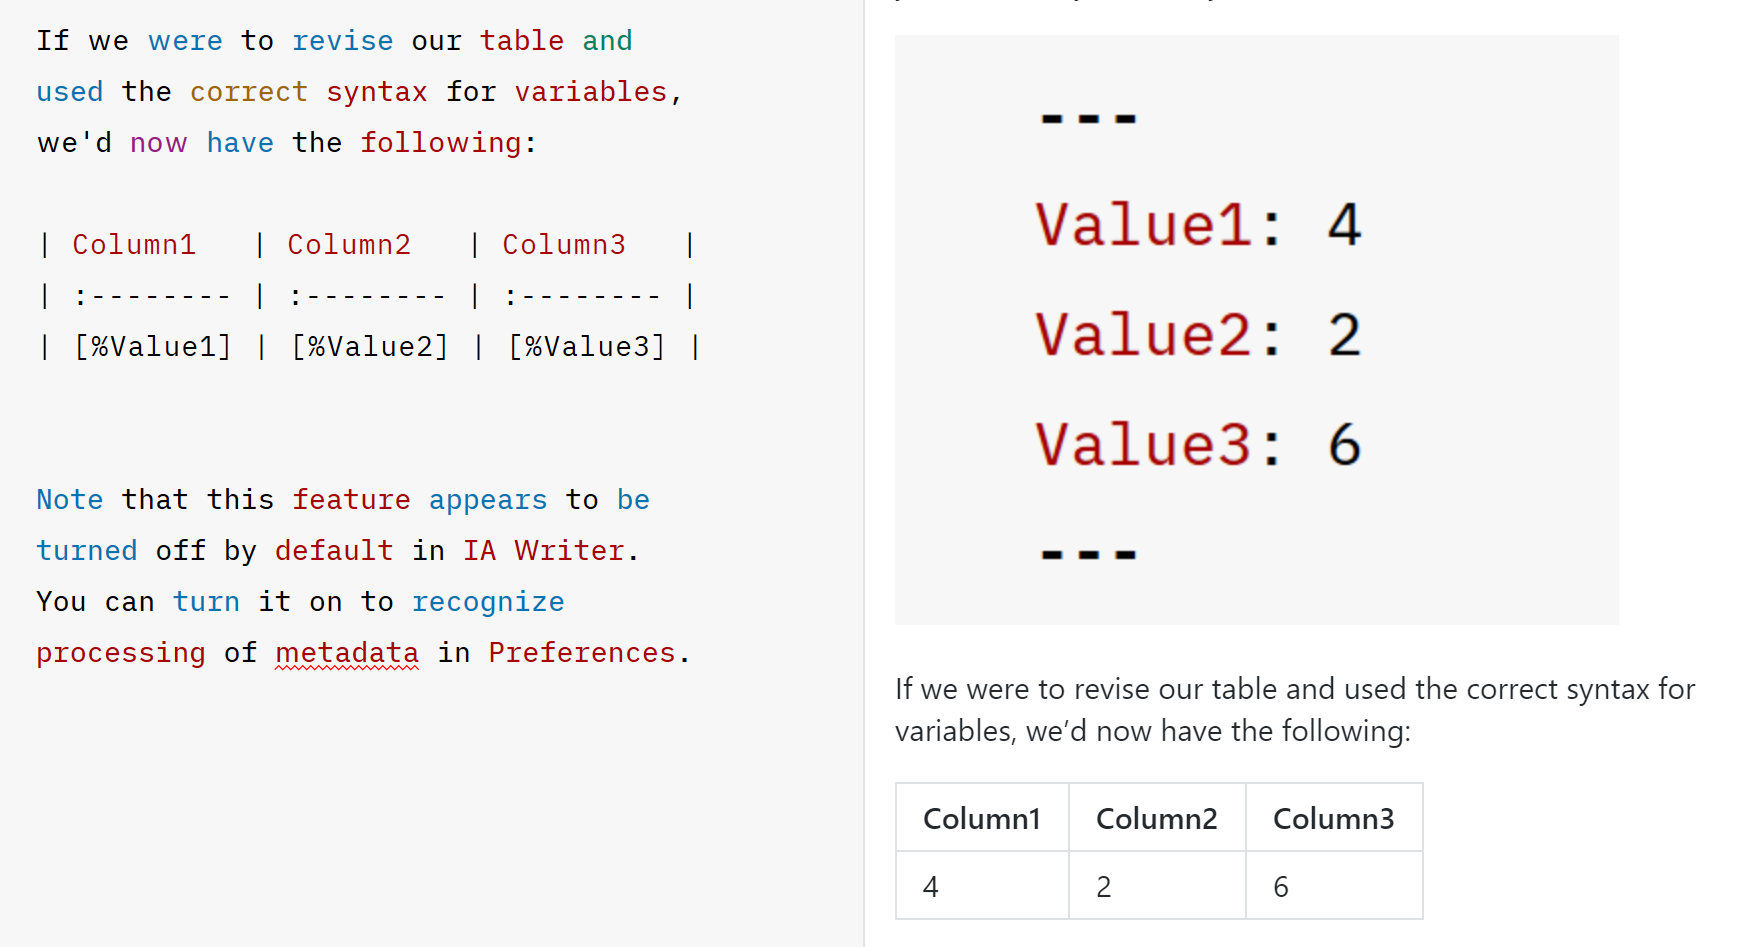
Task: Place cursor on 'Column1' in markdown source
Action: tap(134, 245)
